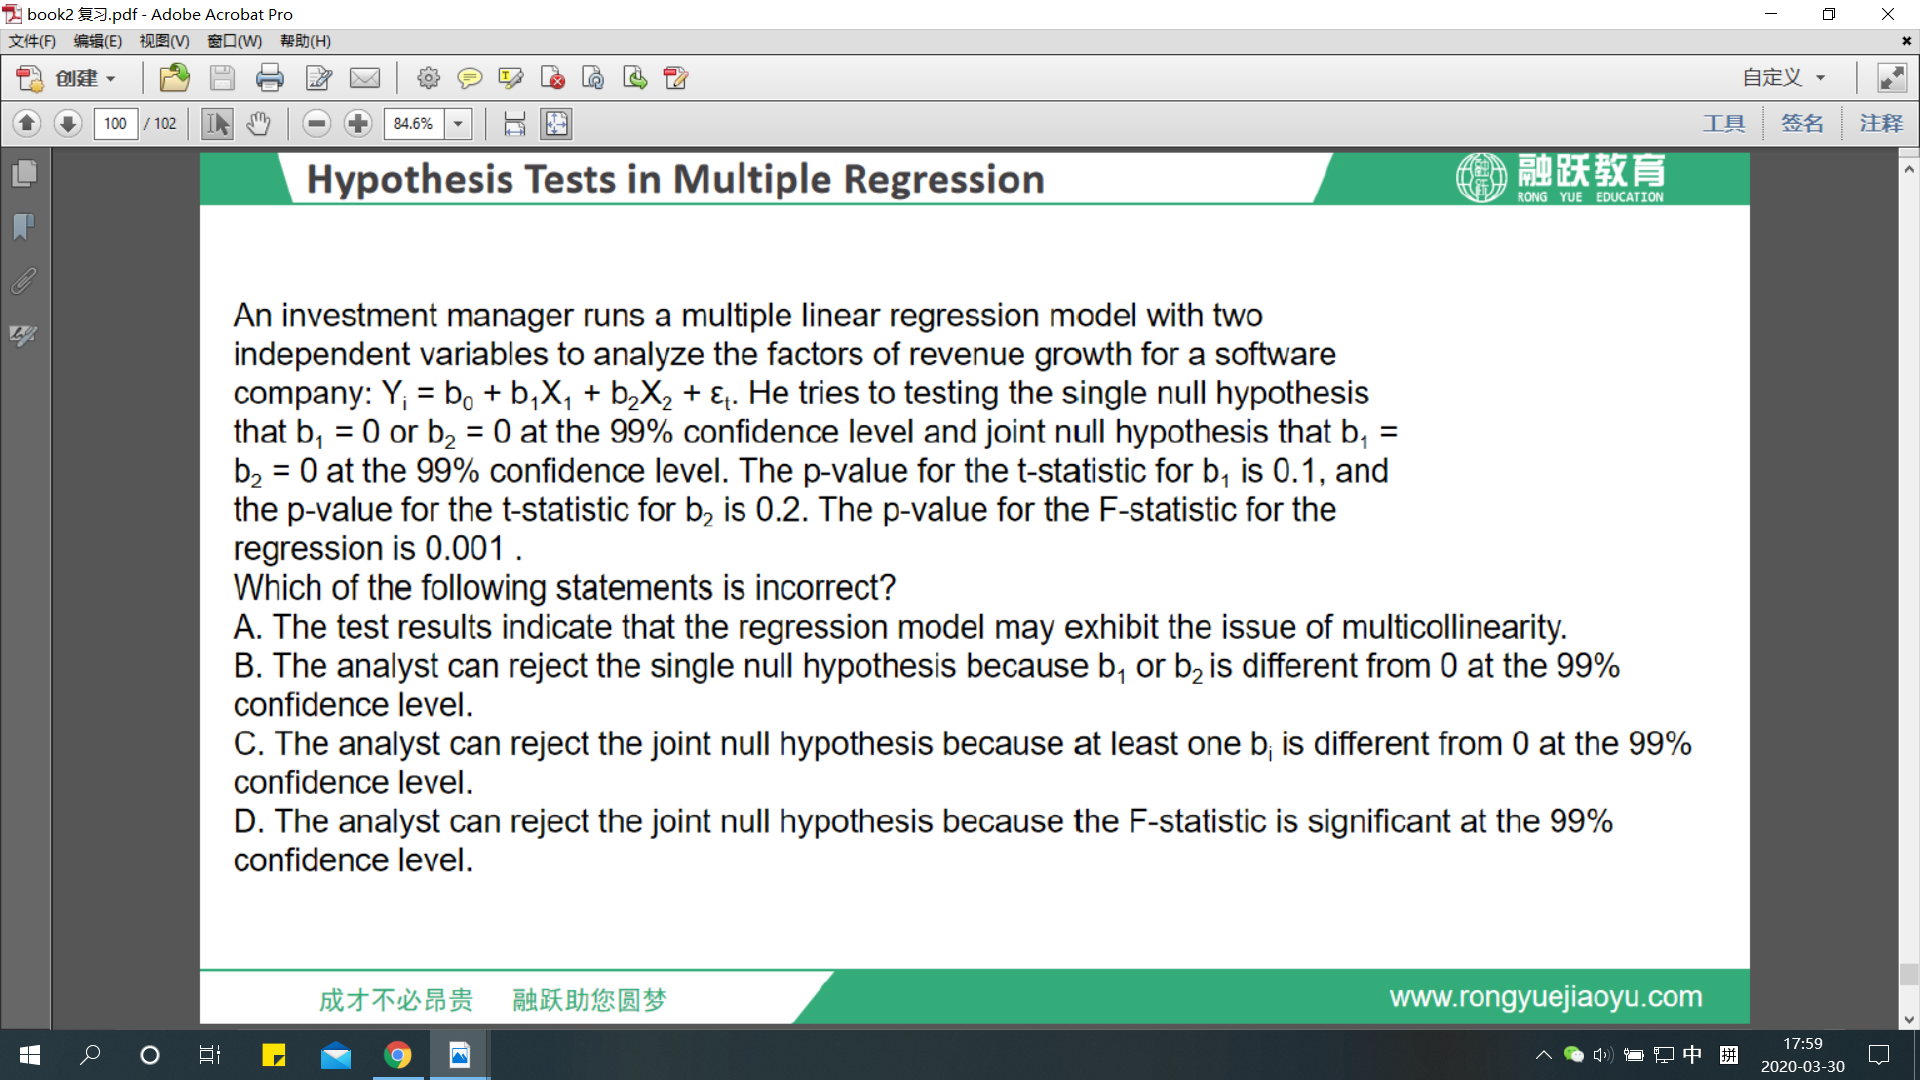This screenshot has width=1920, height=1080.
Task: Click the page number input field
Action: click(116, 124)
